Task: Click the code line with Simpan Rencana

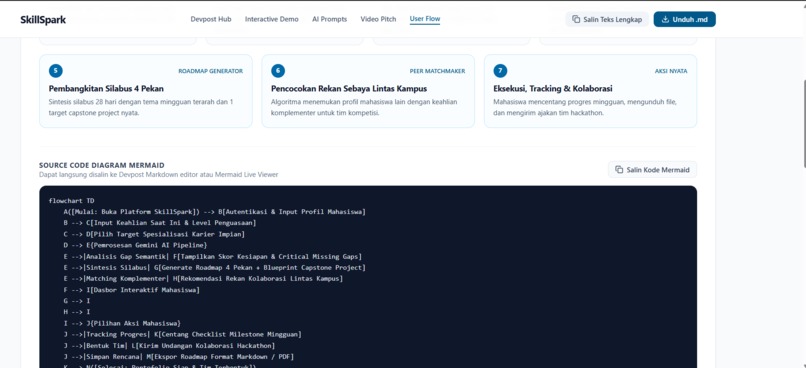Action: [x=179, y=357]
